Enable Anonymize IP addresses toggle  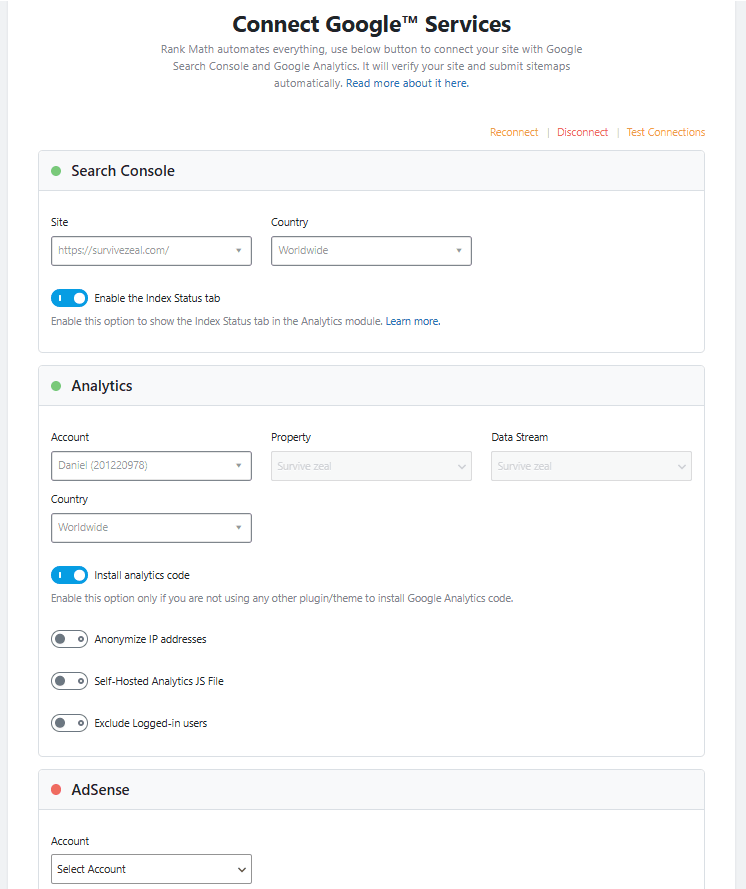[x=69, y=639]
